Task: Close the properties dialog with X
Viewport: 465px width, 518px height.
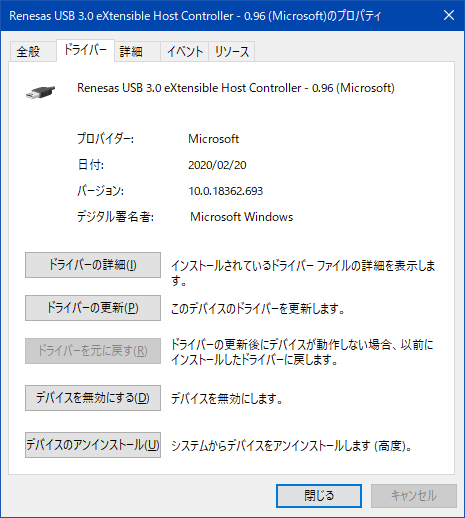Action: 449,15
